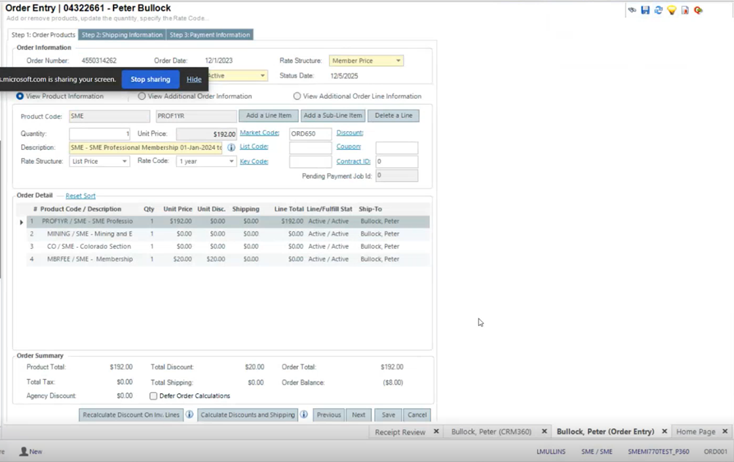Open the Receipt Review tab

[x=400, y=432]
